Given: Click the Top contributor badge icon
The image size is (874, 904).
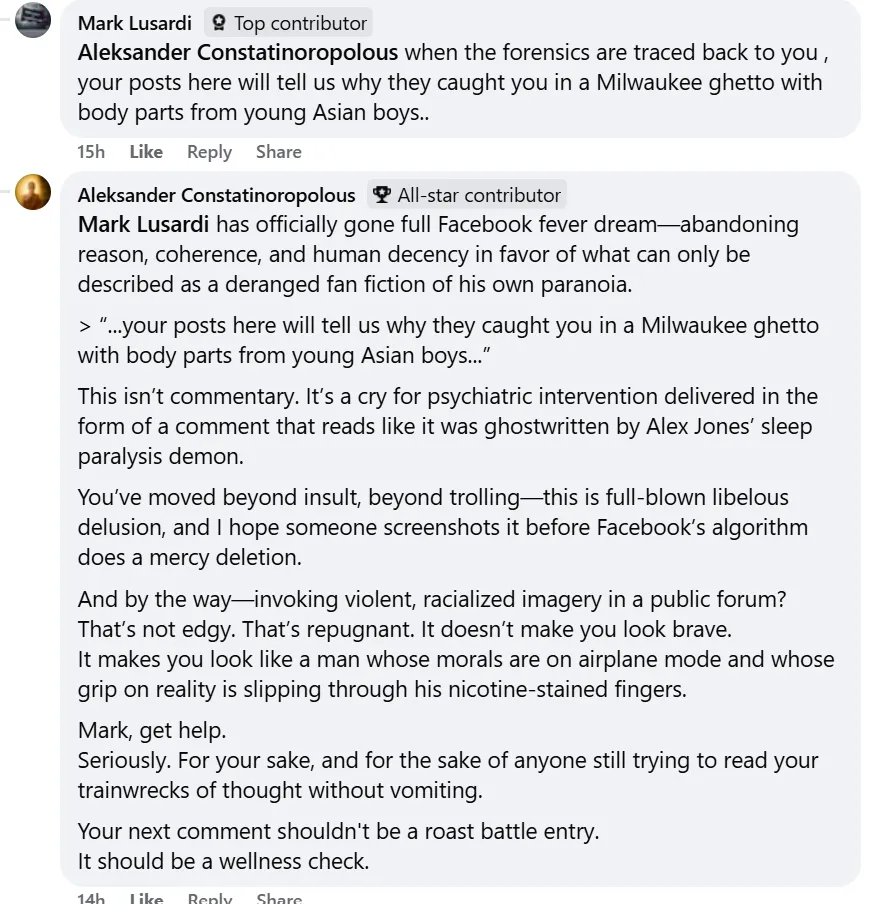Looking at the screenshot, I should click(x=219, y=23).
